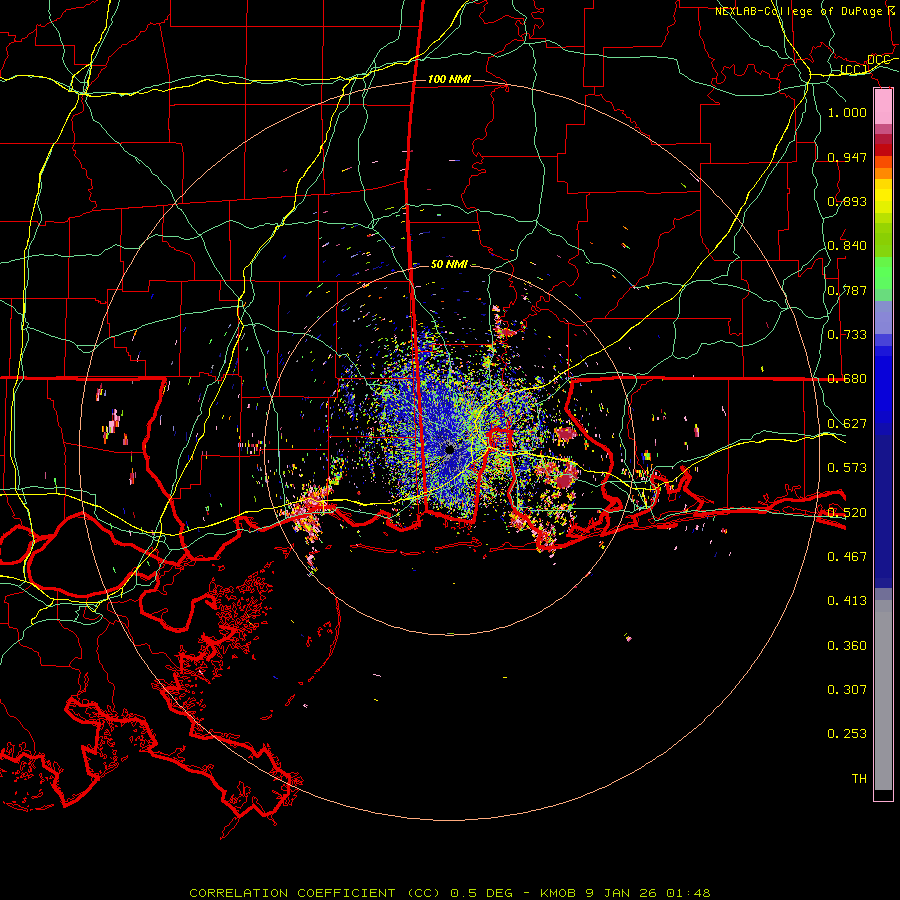Select the 0.573 legend value
Viewport: 900px width, 900px height.
(x=847, y=468)
